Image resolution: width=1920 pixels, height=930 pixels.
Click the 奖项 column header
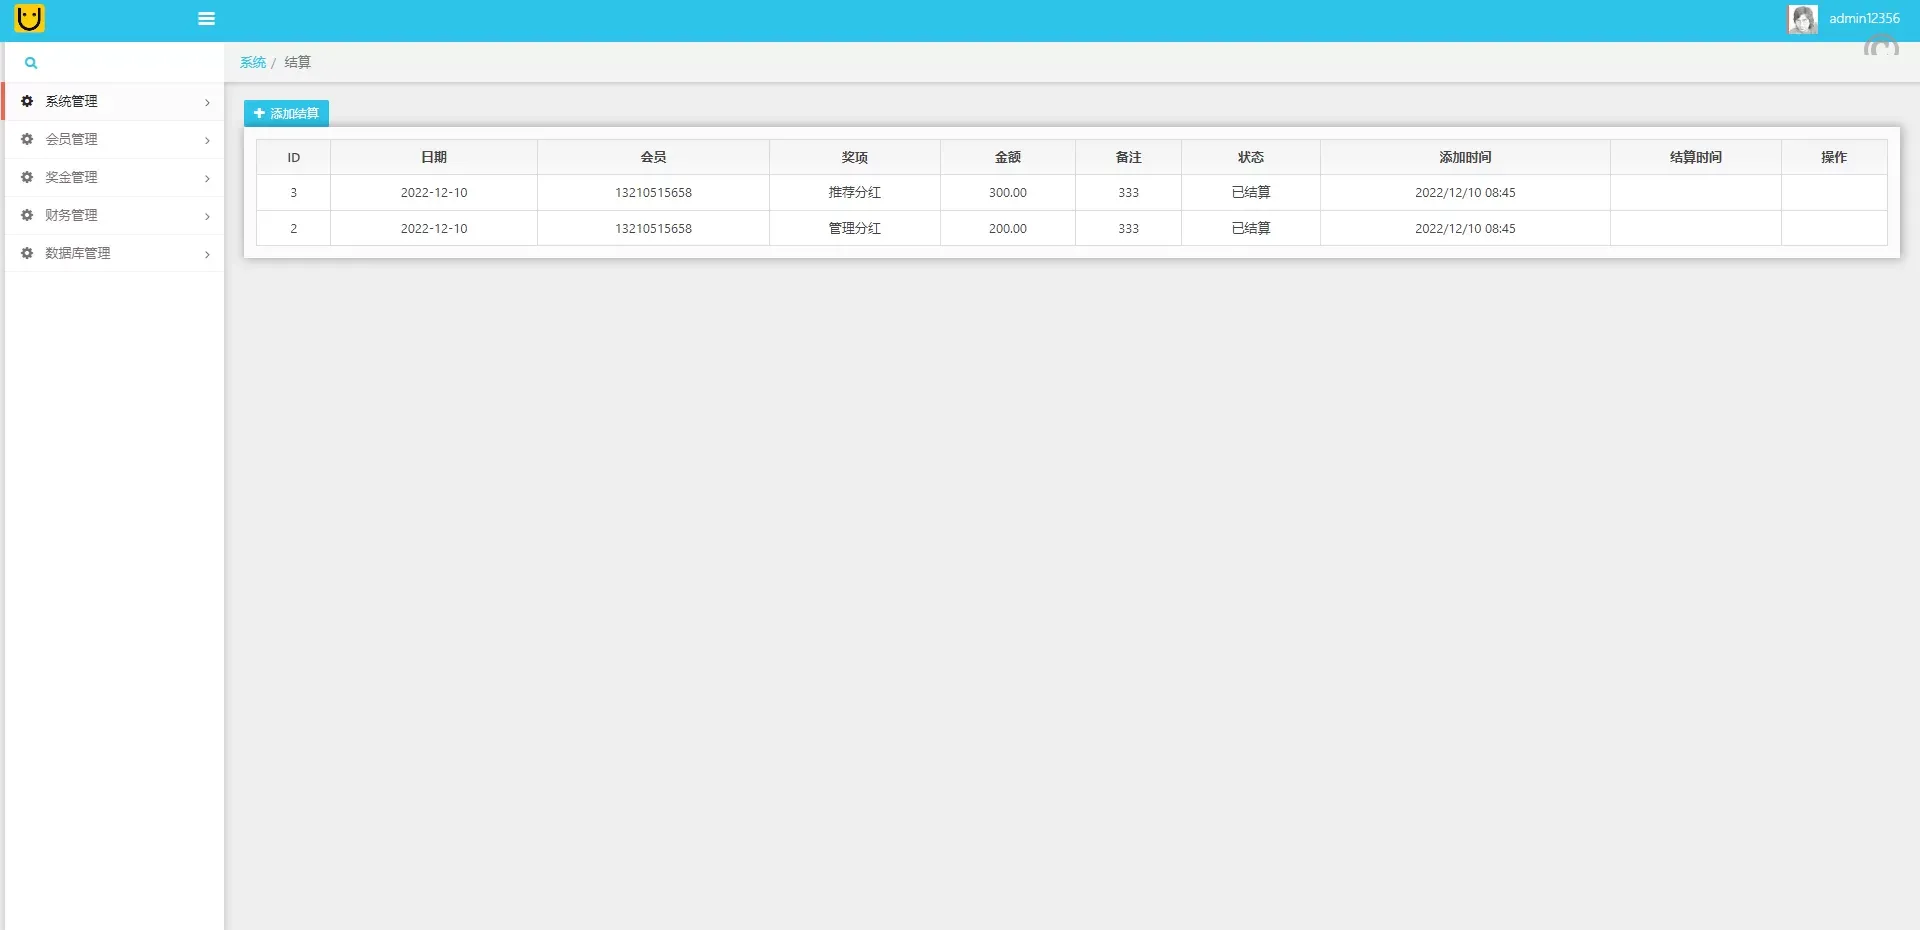855,157
